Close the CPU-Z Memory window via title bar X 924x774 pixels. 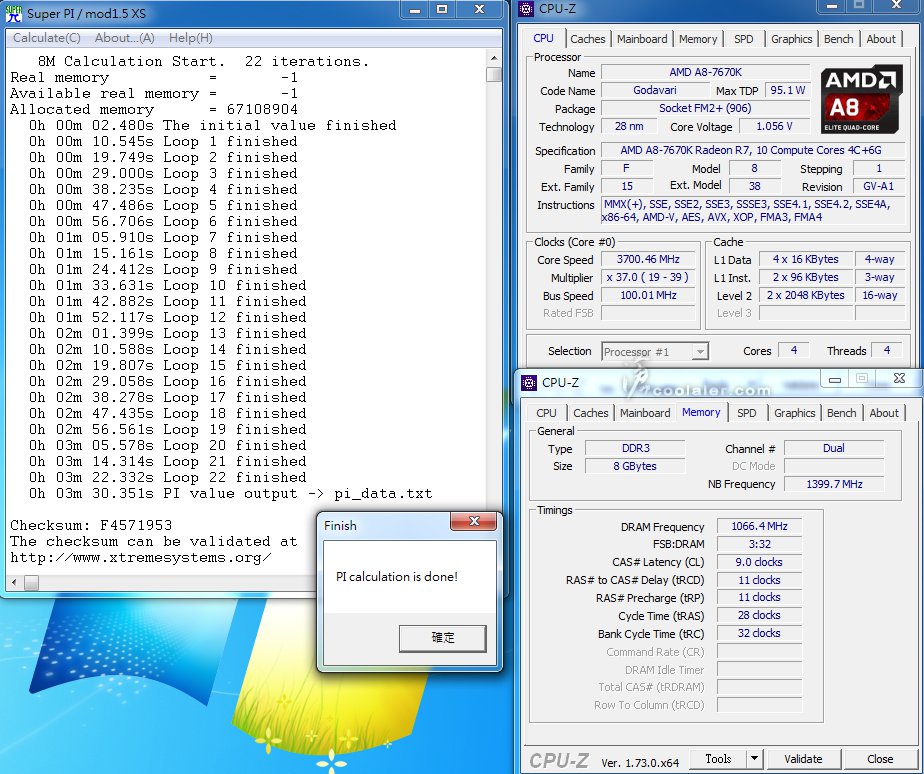click(x=899, y=378)
